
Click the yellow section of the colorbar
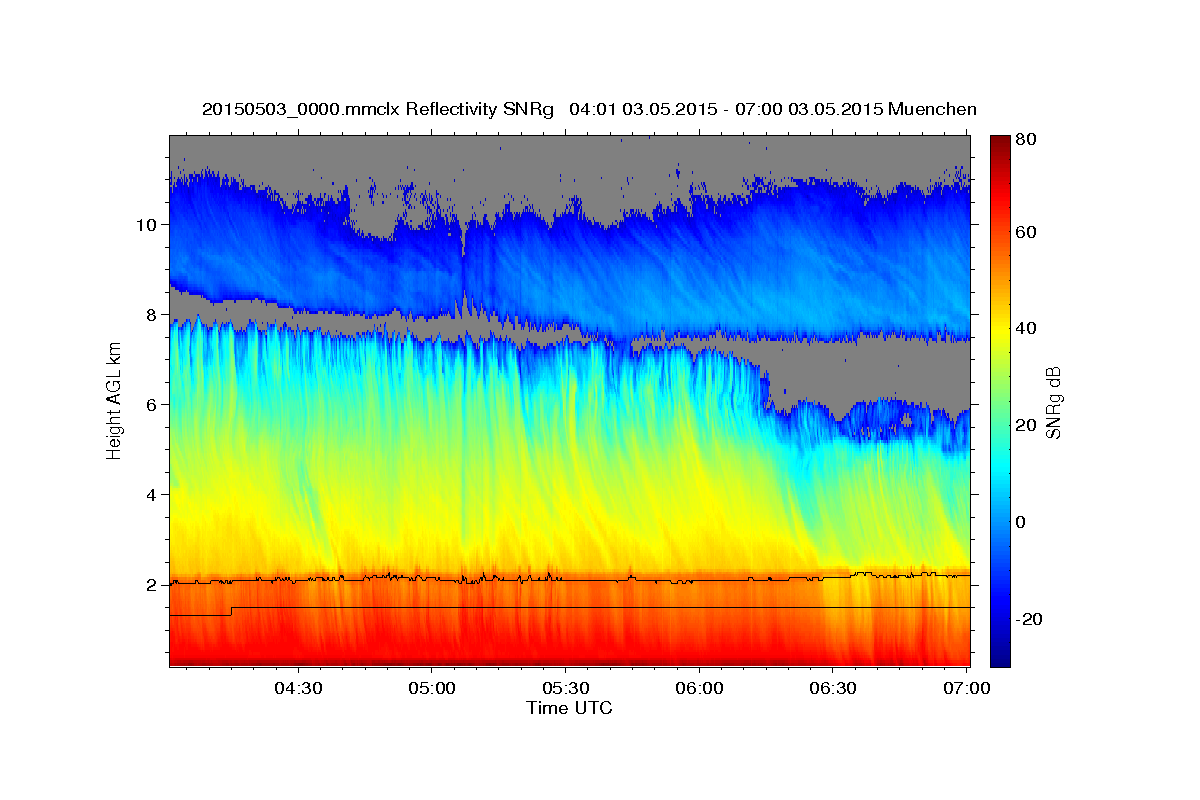pos(999,330)
